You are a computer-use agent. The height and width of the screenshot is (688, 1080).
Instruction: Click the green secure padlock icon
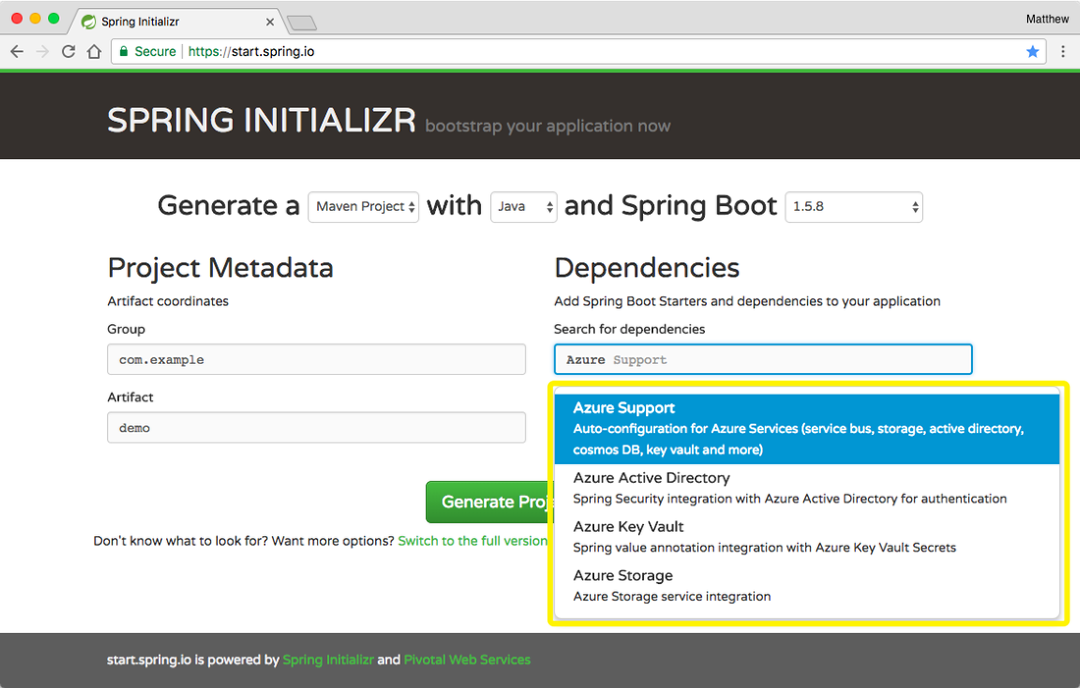pyautogui.click(x=124, y=52)
